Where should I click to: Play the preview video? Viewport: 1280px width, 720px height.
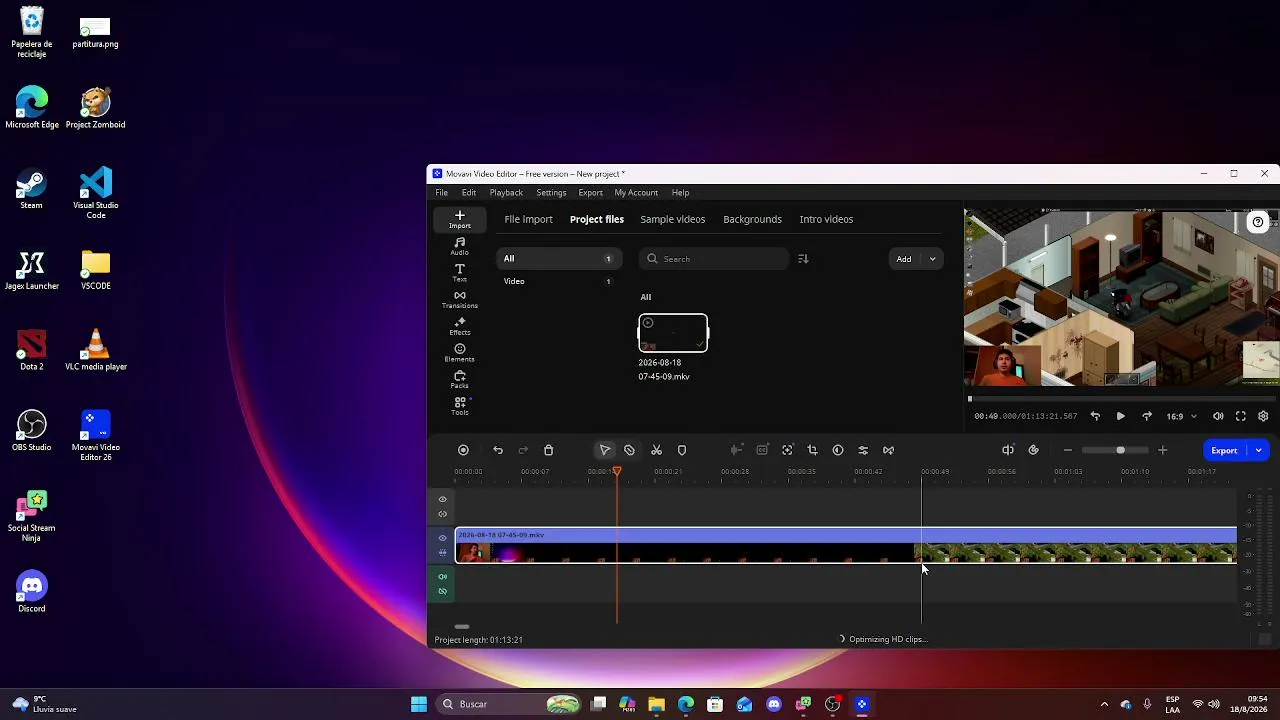[1120, 416]
